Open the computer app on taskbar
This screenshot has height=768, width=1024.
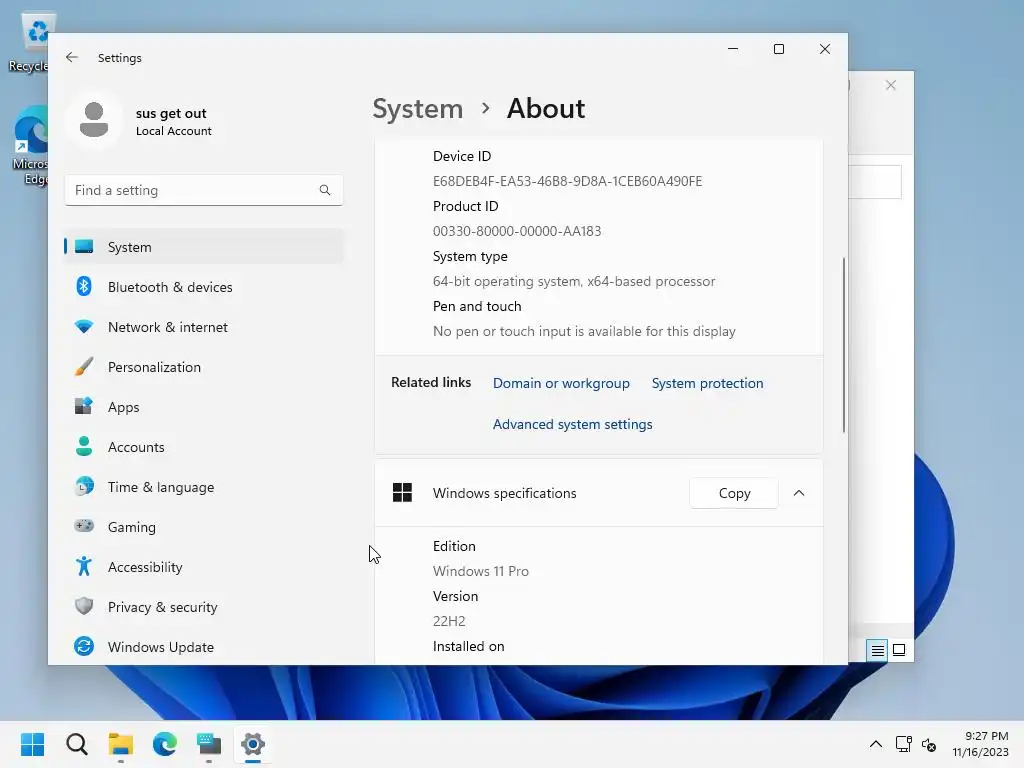click(x=209, y=744)
